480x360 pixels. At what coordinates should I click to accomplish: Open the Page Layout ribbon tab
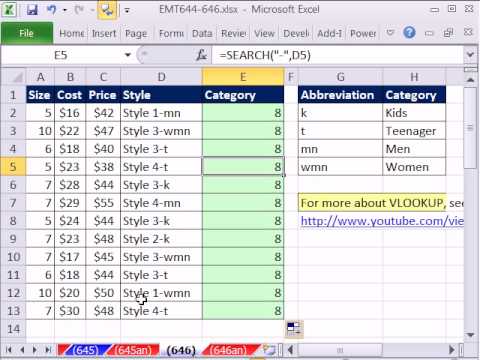pos(136,33)
